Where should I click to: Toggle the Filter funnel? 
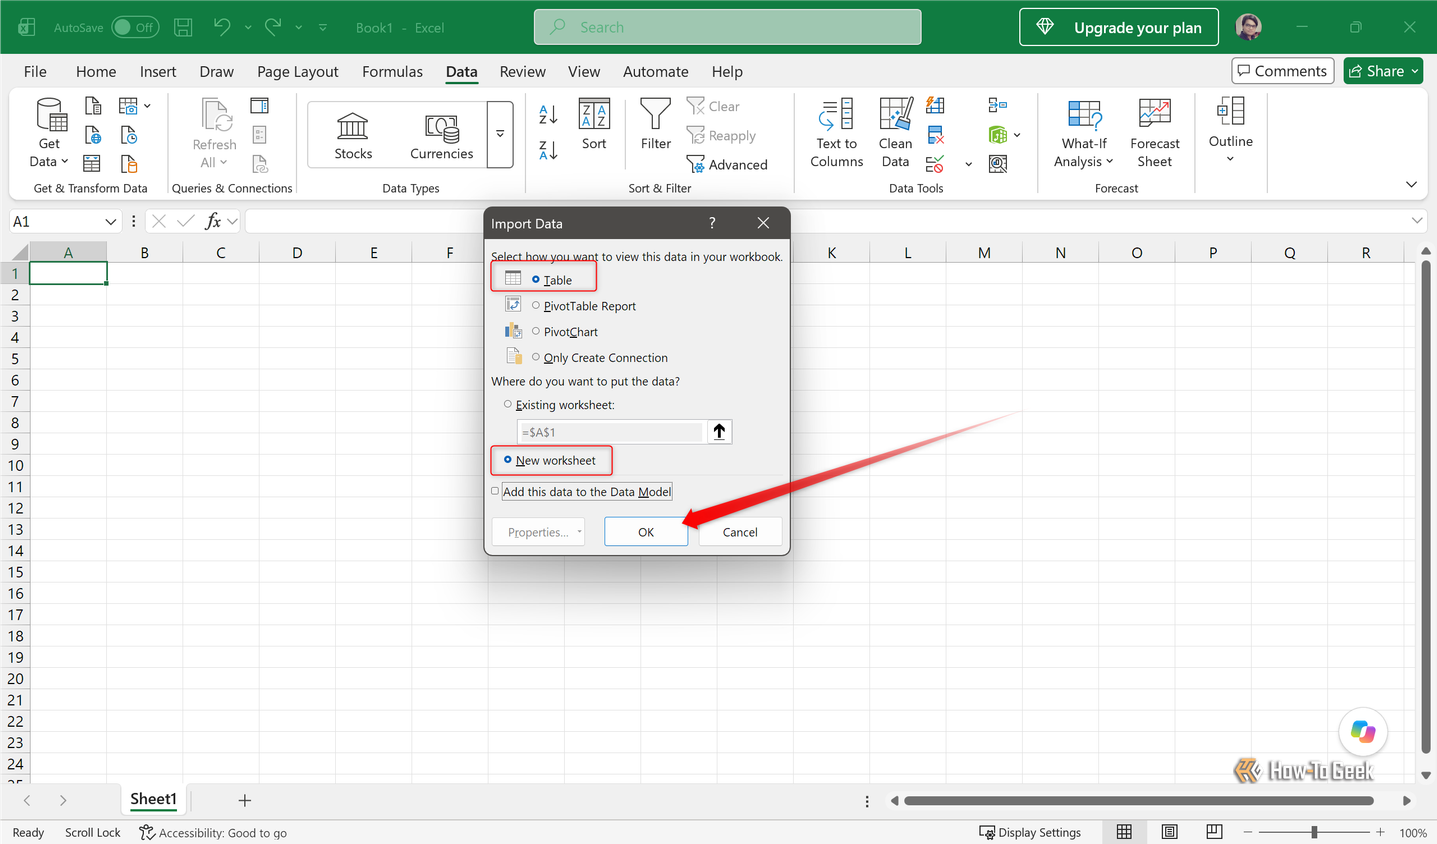pyautogui.click(x=655, y=124)
